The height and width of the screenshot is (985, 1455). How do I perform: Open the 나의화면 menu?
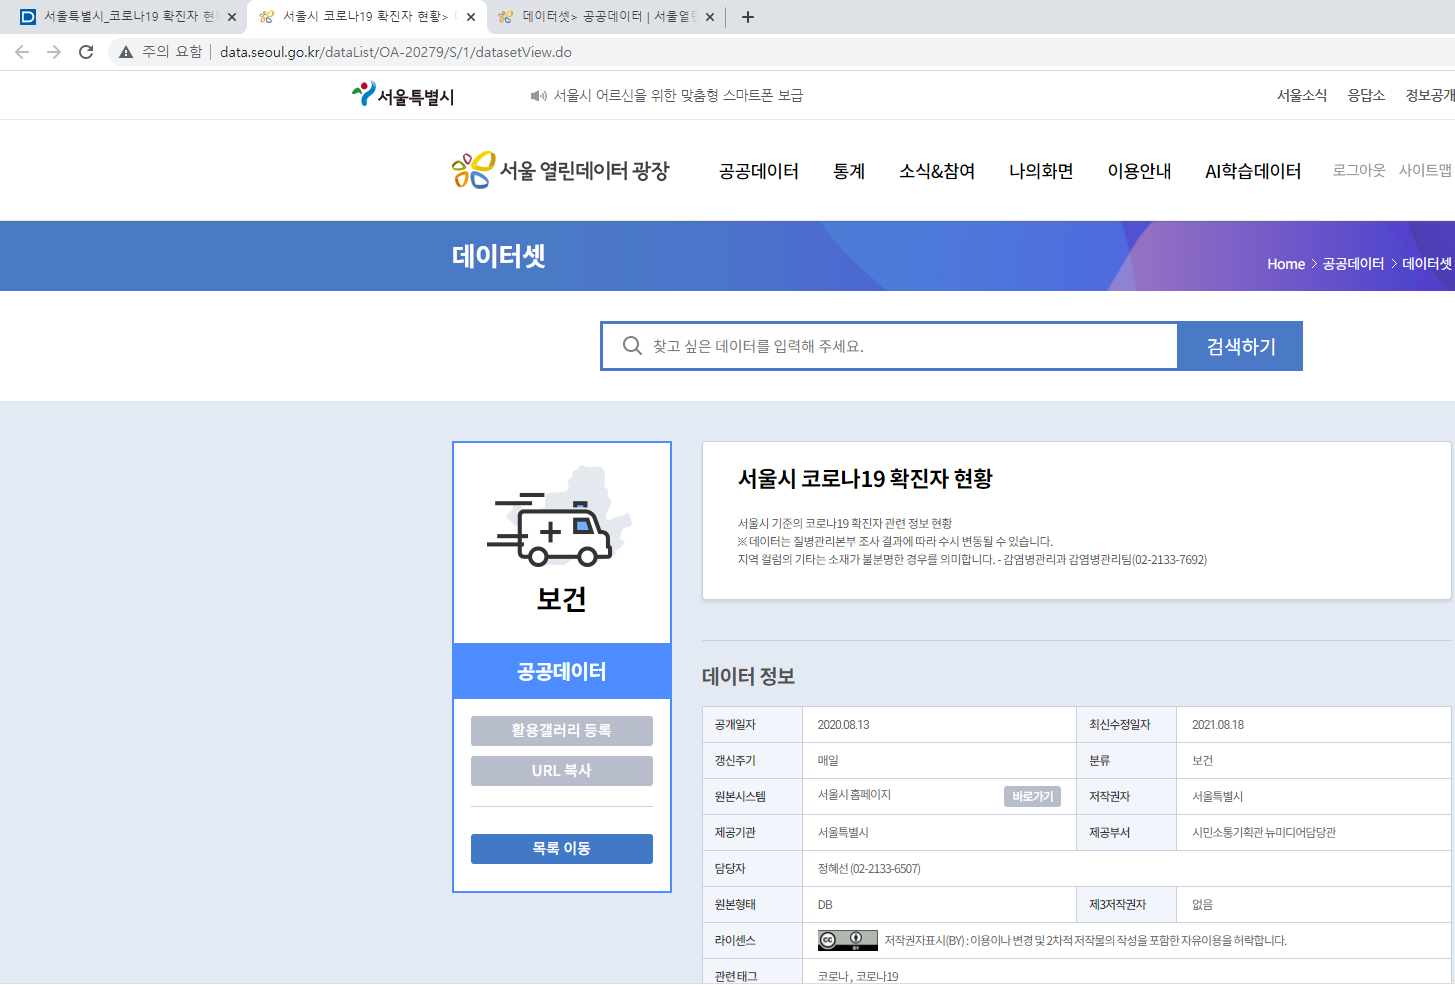[x=1041, y=171]
